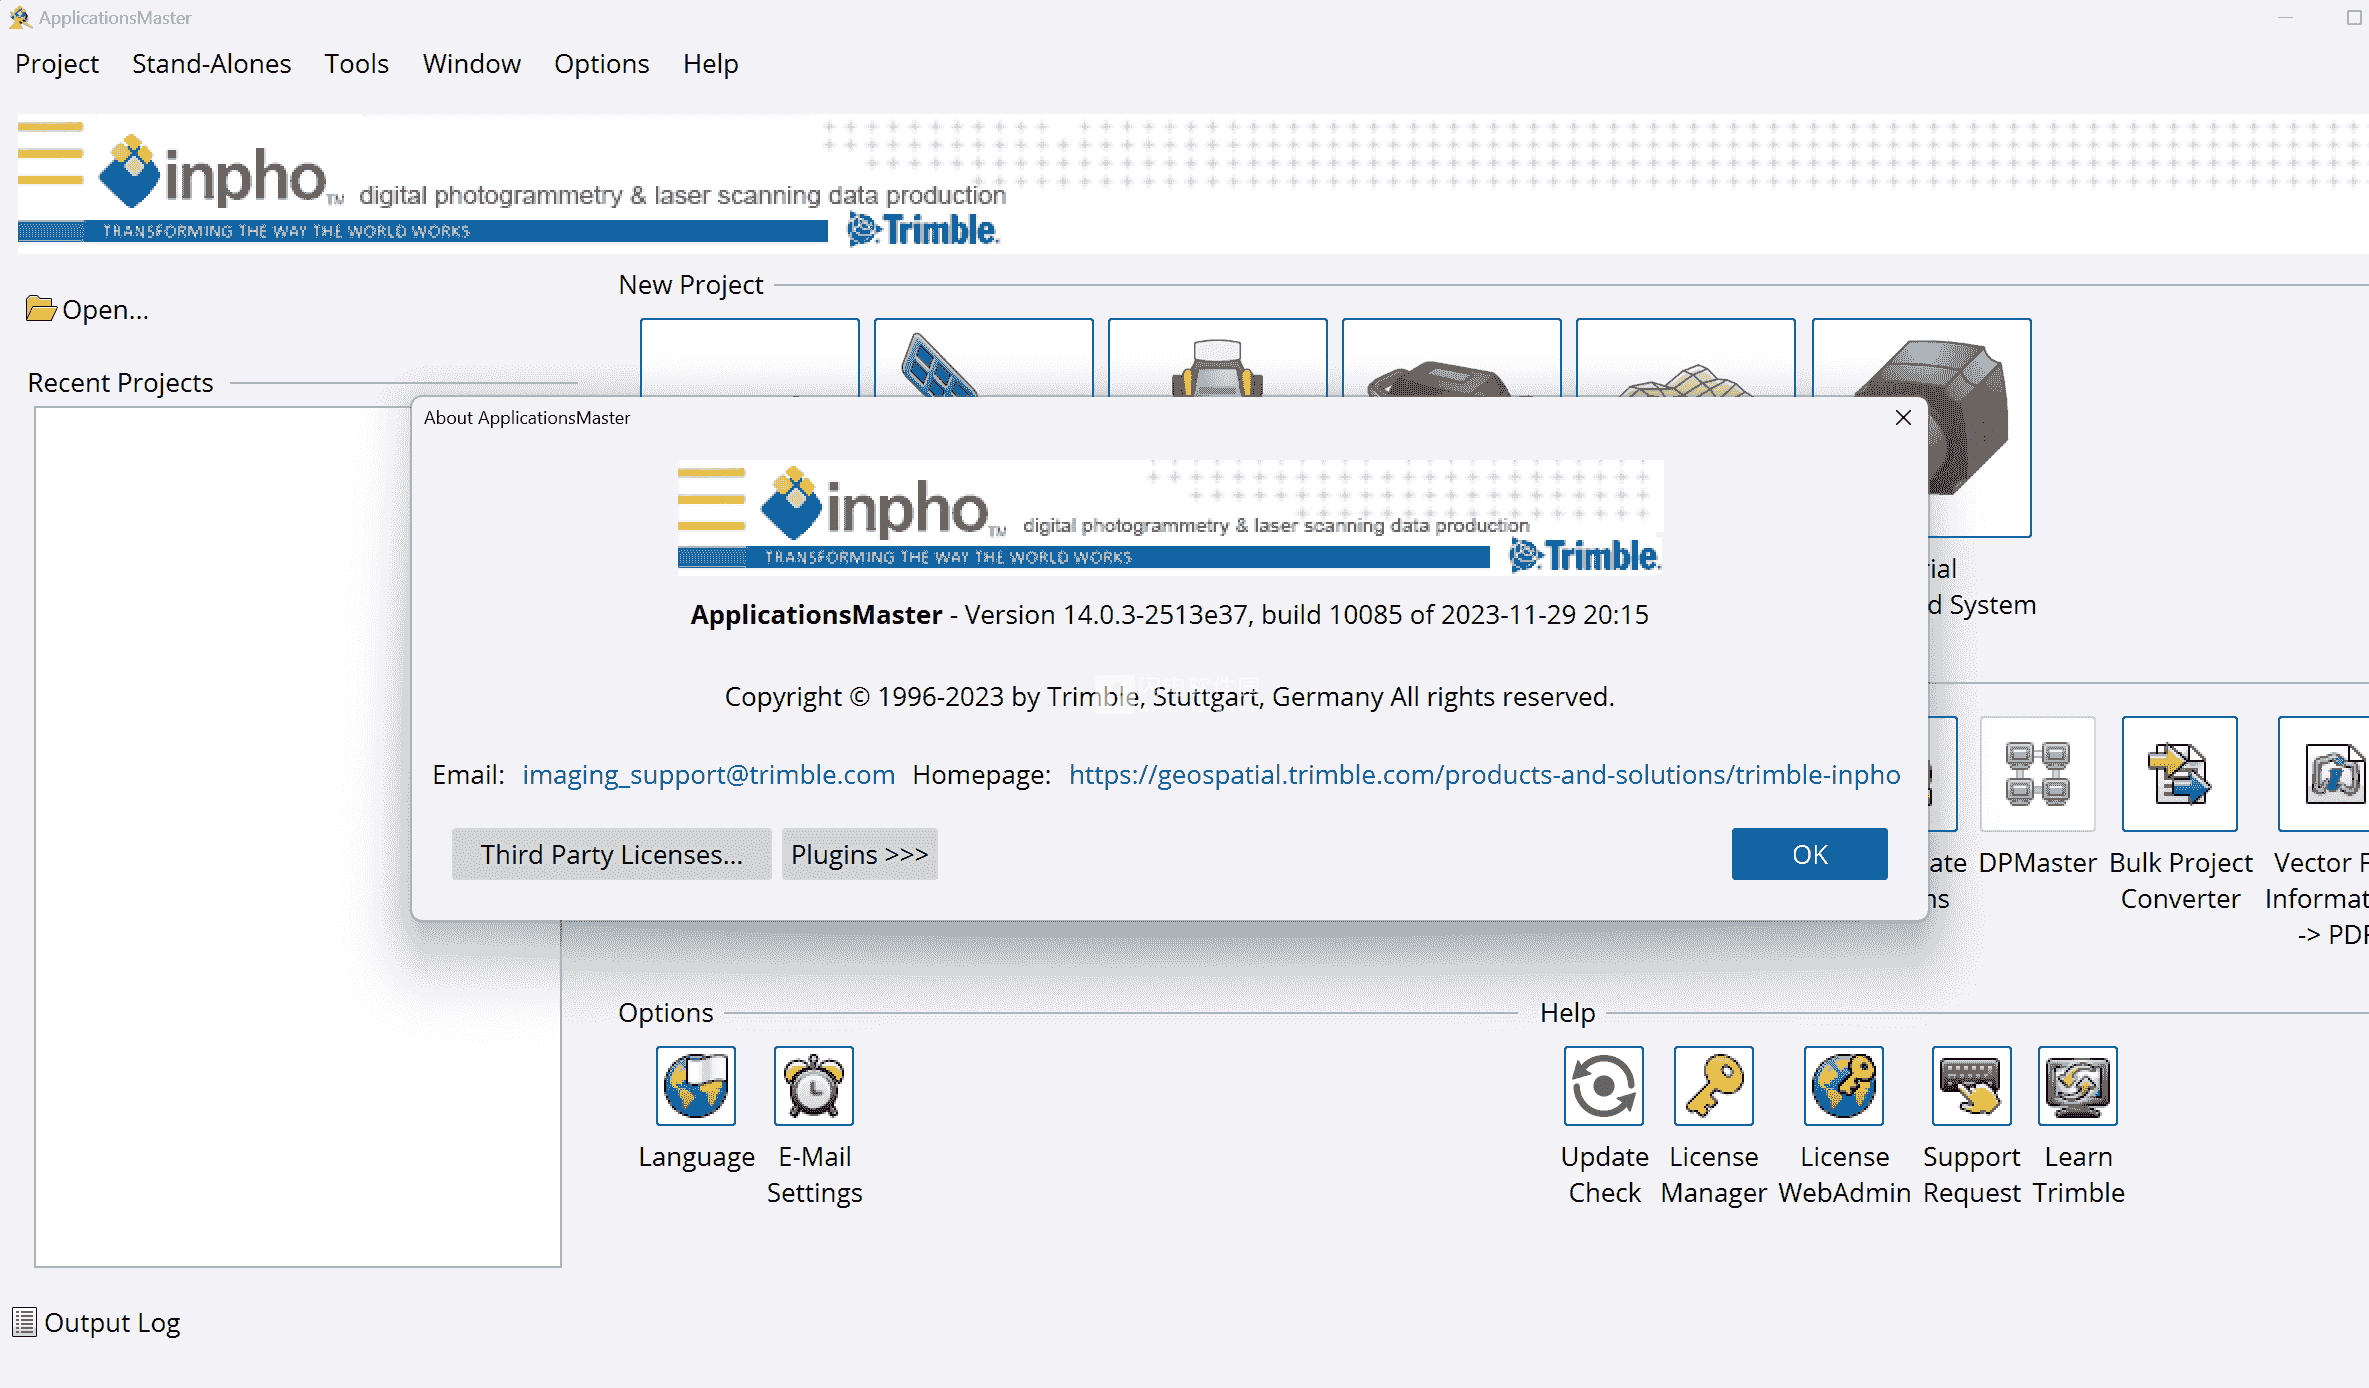Launch License Manager key icon
The width and height of the screenshot is (2369, 1388).
point(1713,1085)
